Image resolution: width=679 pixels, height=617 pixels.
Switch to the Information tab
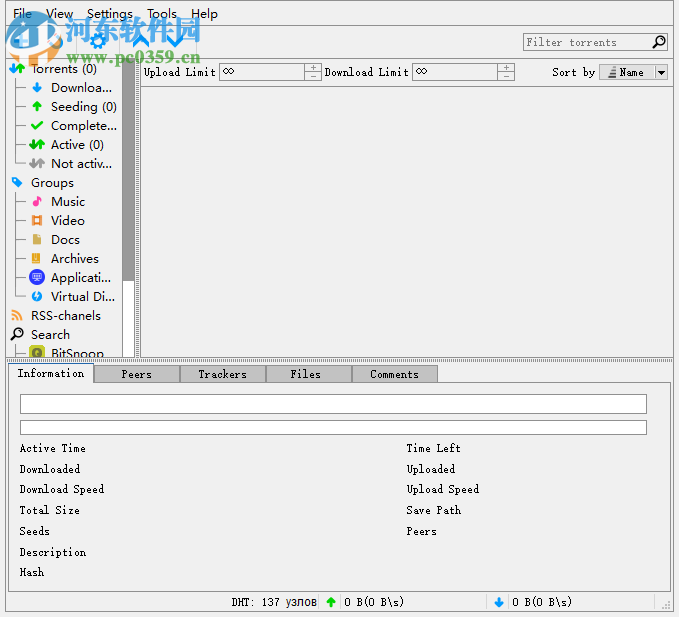(x=51, y=374)
